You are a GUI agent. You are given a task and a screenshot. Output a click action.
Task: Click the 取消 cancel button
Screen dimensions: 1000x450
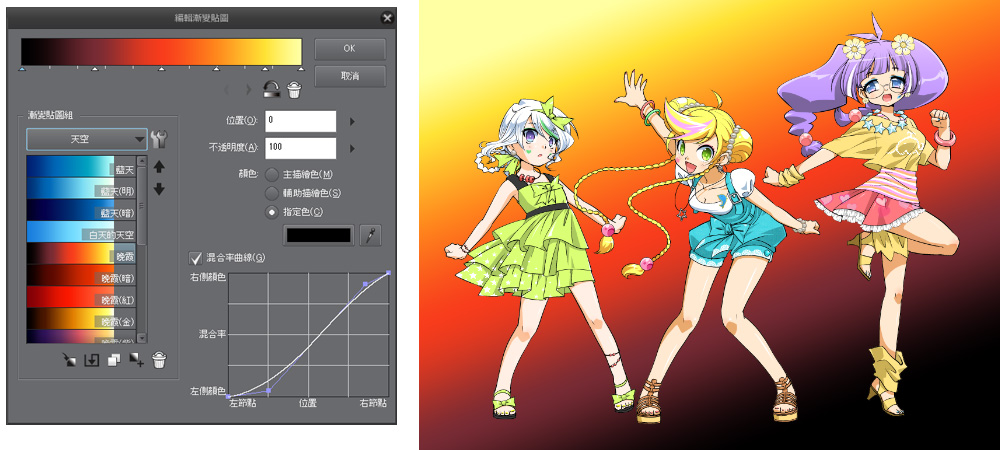[349, 76]
